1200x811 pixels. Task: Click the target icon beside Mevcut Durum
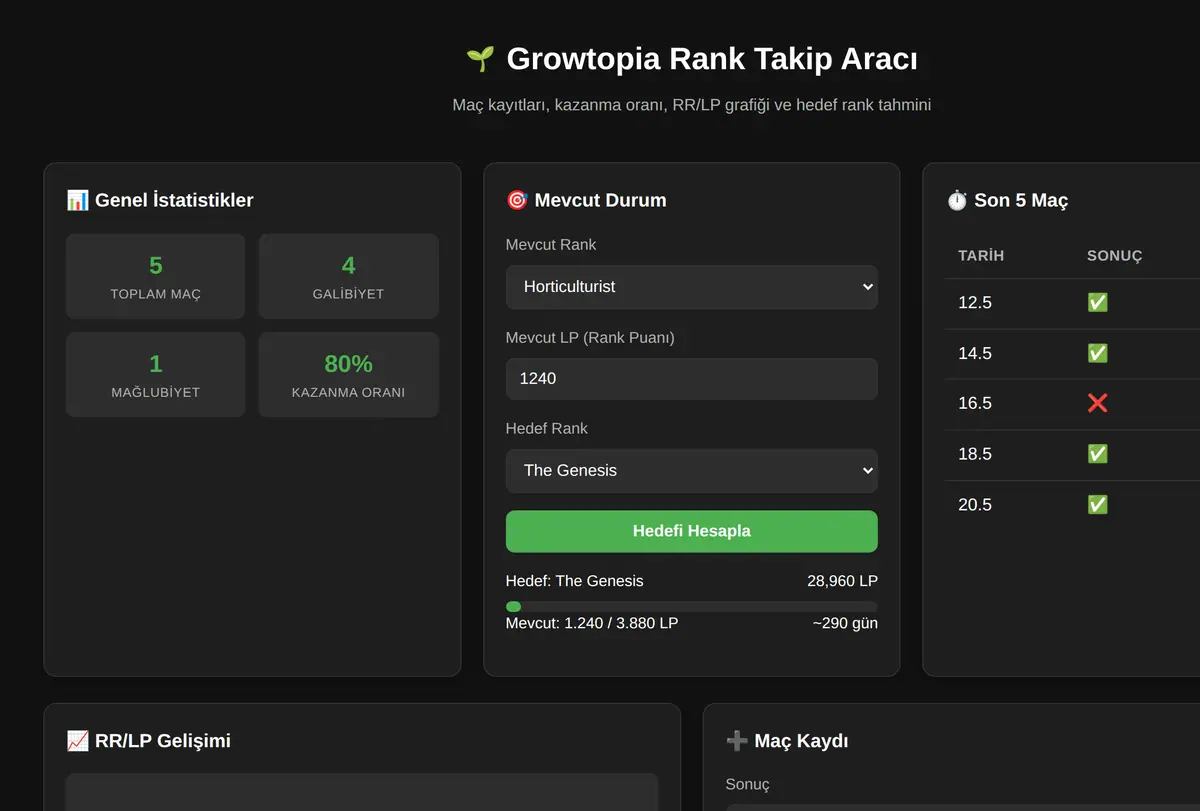tap(517, 200)
